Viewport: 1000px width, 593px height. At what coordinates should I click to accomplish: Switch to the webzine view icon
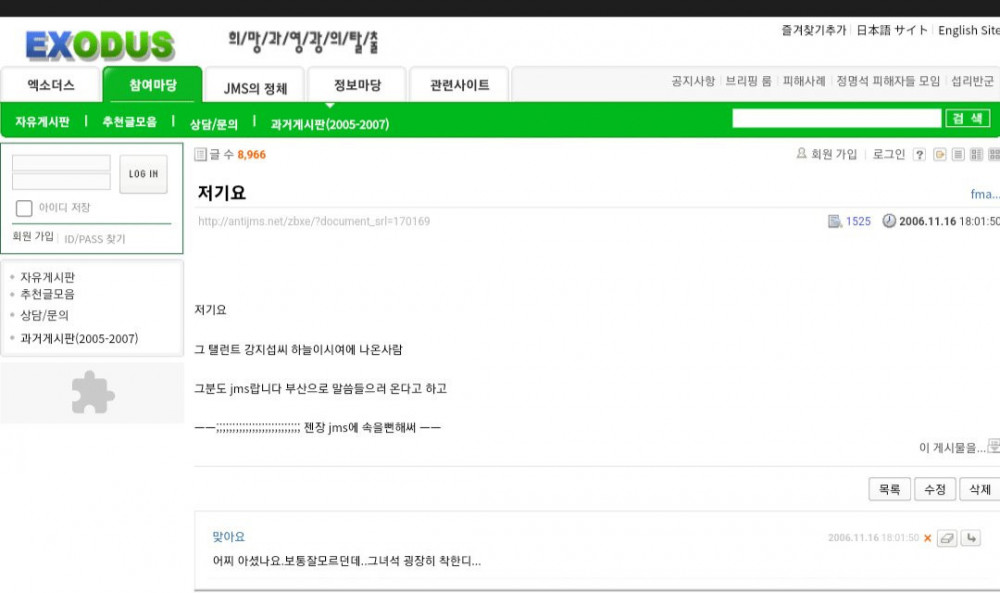(x=975, y=154)
